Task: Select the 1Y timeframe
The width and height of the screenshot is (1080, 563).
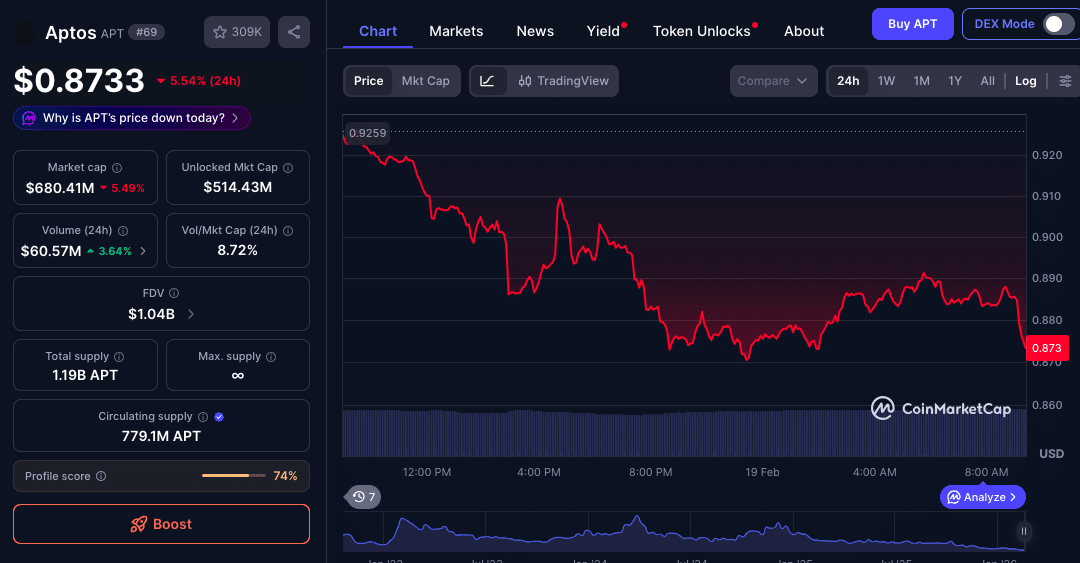Action: [x=955, y=81]
